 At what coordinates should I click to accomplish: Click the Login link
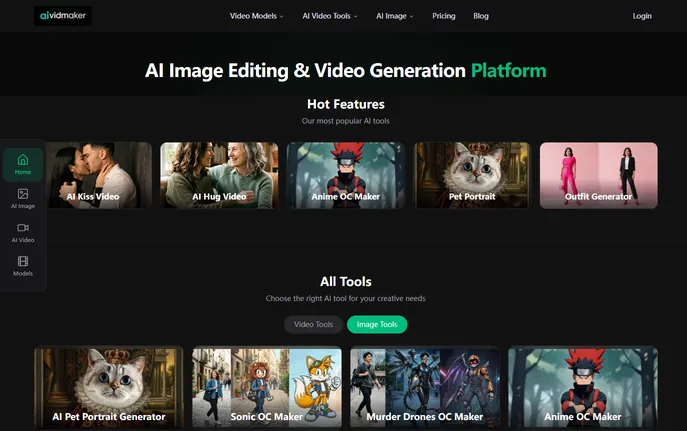(x=642, y=16)
